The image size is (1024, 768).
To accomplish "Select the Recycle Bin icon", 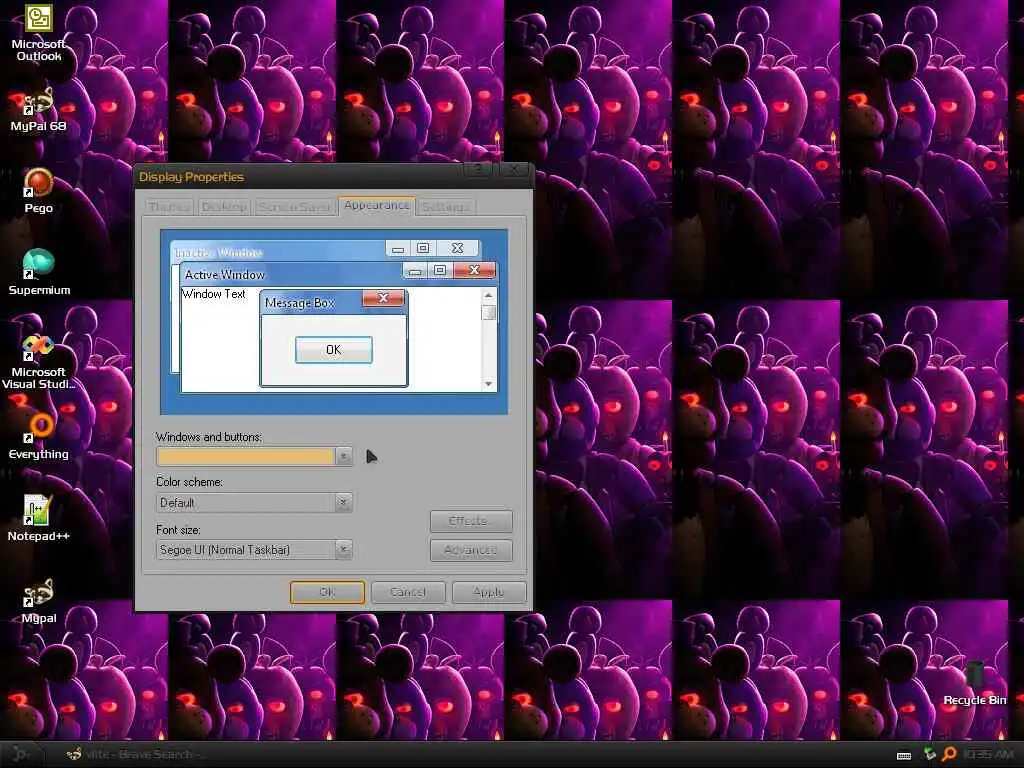I will coord(974,683).
